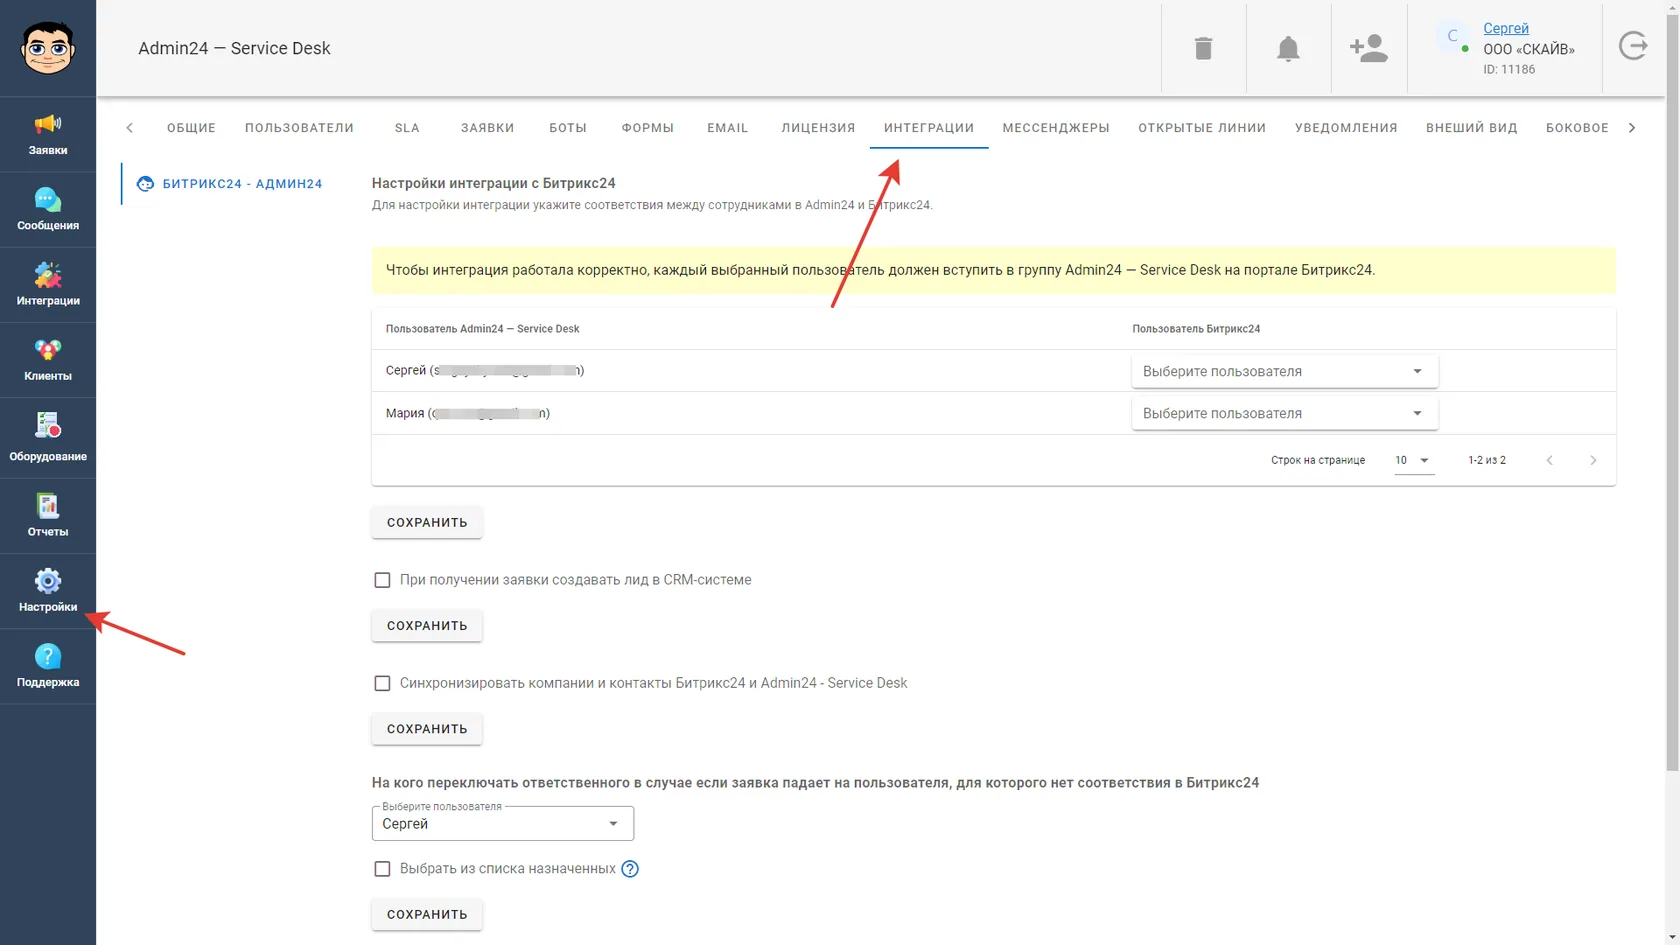Open Клиенты section in sidebar

click(x=48, y=360)
